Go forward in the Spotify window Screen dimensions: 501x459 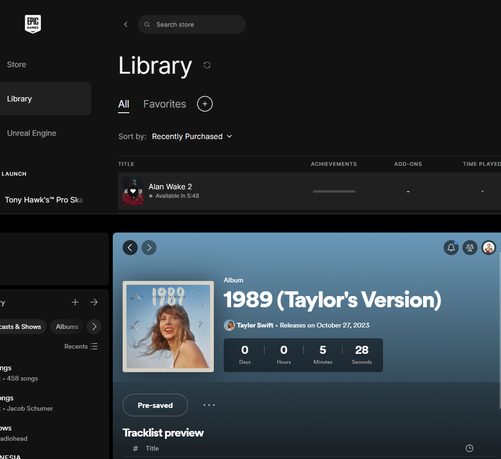point(149,248)
